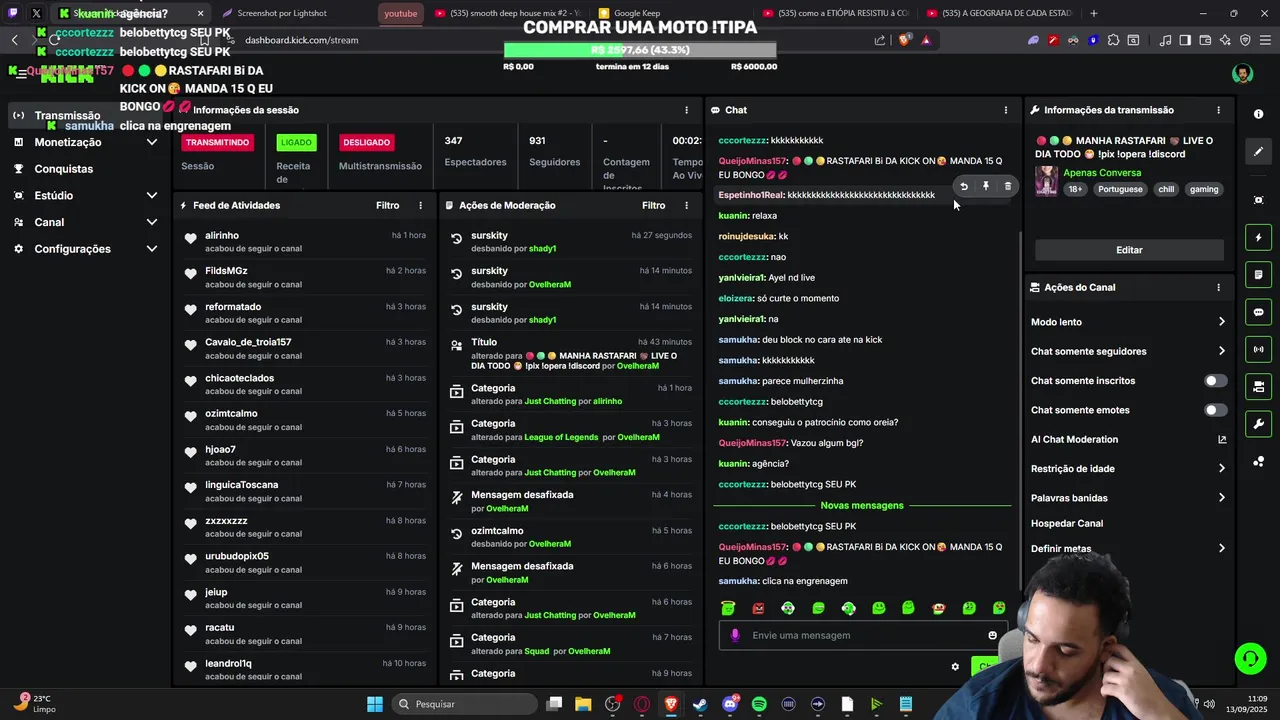Screen dimensions: 1280x720
Task: Click the lightning bolt icon in right sidebar
Action: (x=1258, y=238)
